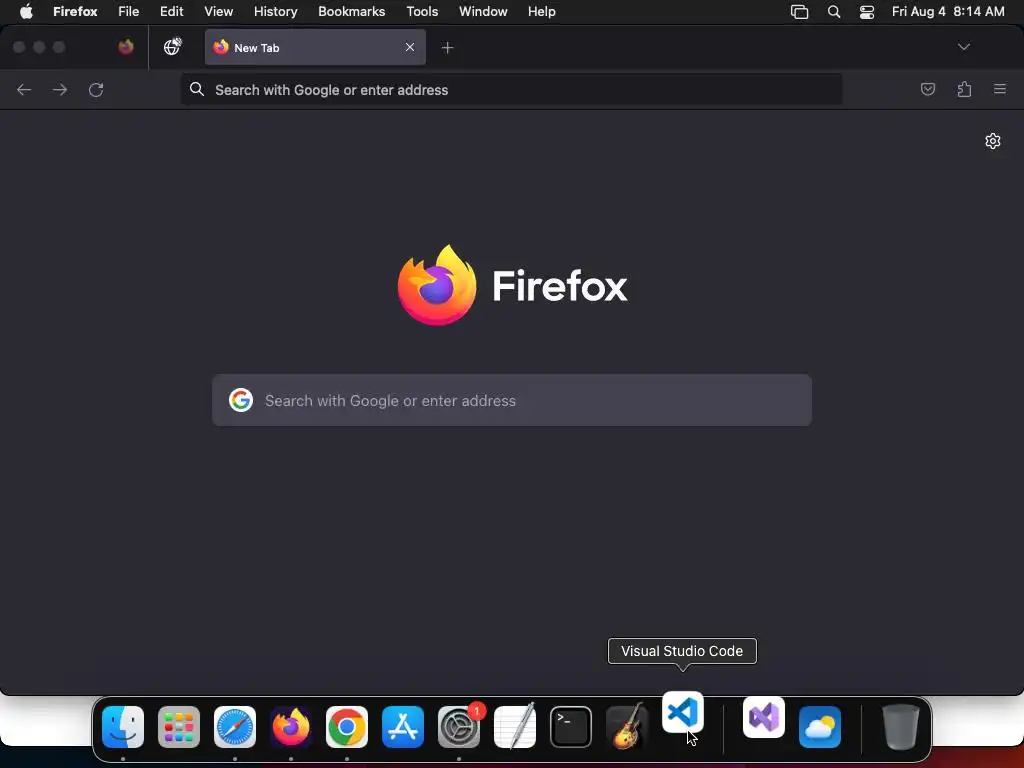Open the View menu
1024x768 pixels.
click(218, 11)
